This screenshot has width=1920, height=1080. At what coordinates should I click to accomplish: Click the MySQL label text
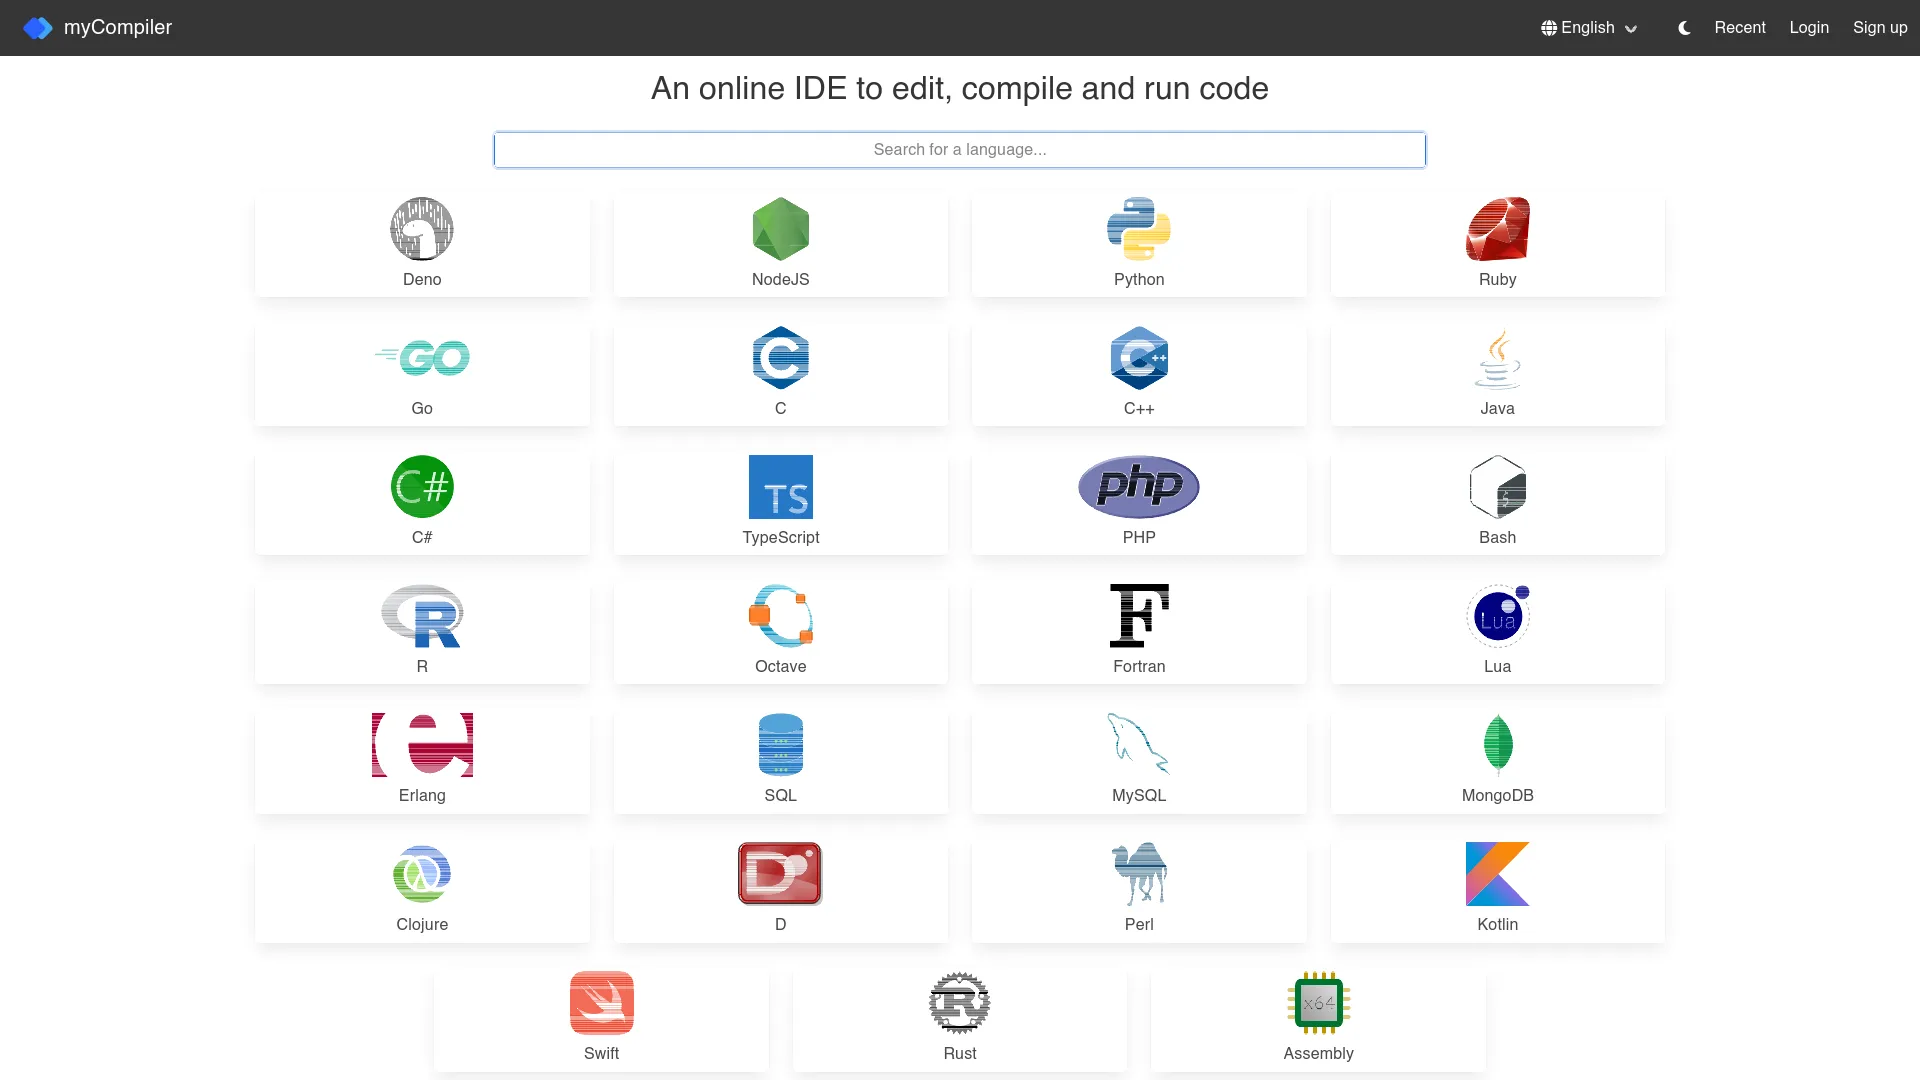pyautogui.click(x=1139, y=796)
